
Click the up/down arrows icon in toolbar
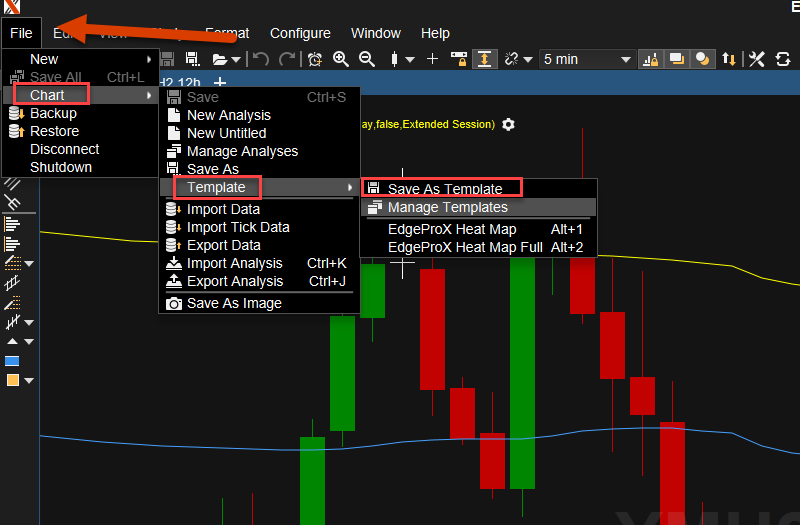729,59
